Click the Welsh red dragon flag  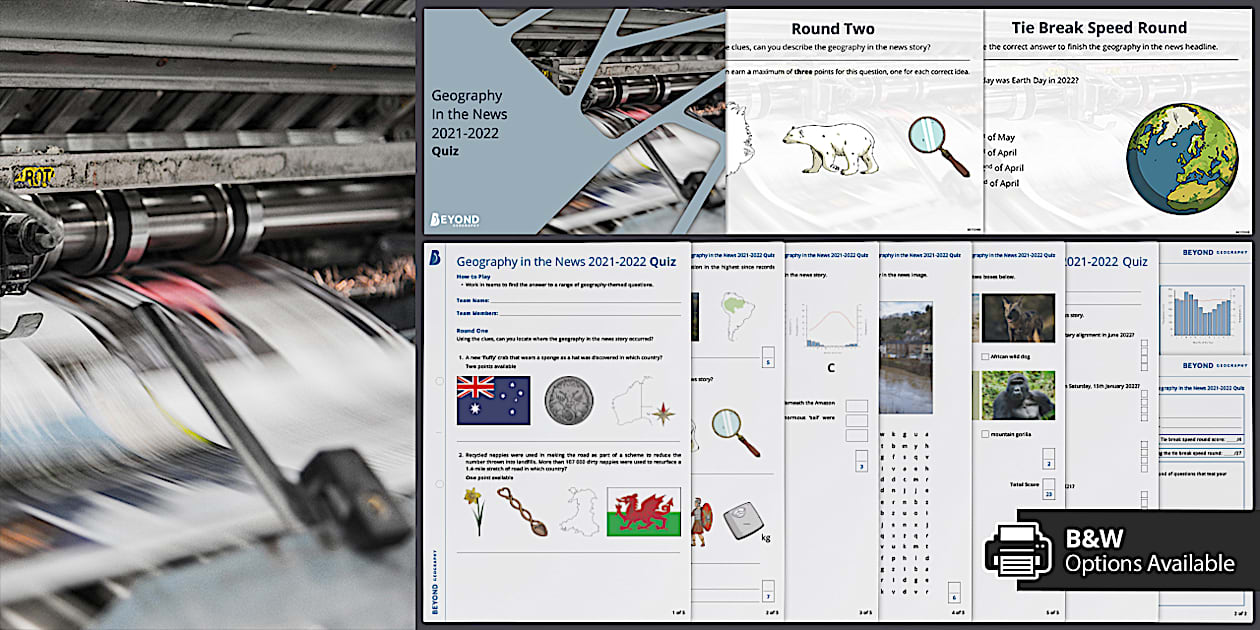[x=643, y=511]
